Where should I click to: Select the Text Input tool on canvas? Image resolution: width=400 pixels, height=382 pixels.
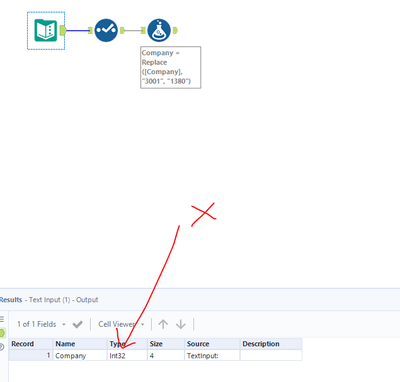[x=46, y=30]
